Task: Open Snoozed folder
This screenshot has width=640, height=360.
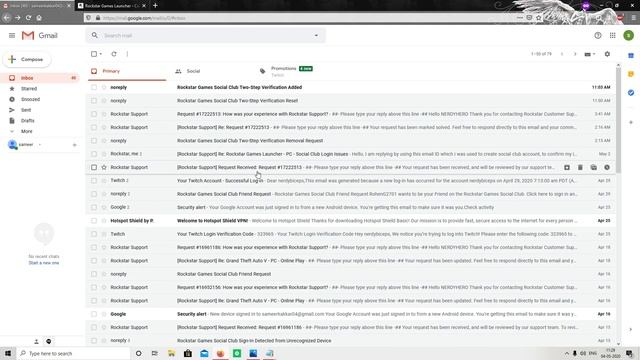Action: tap(30, 99)
